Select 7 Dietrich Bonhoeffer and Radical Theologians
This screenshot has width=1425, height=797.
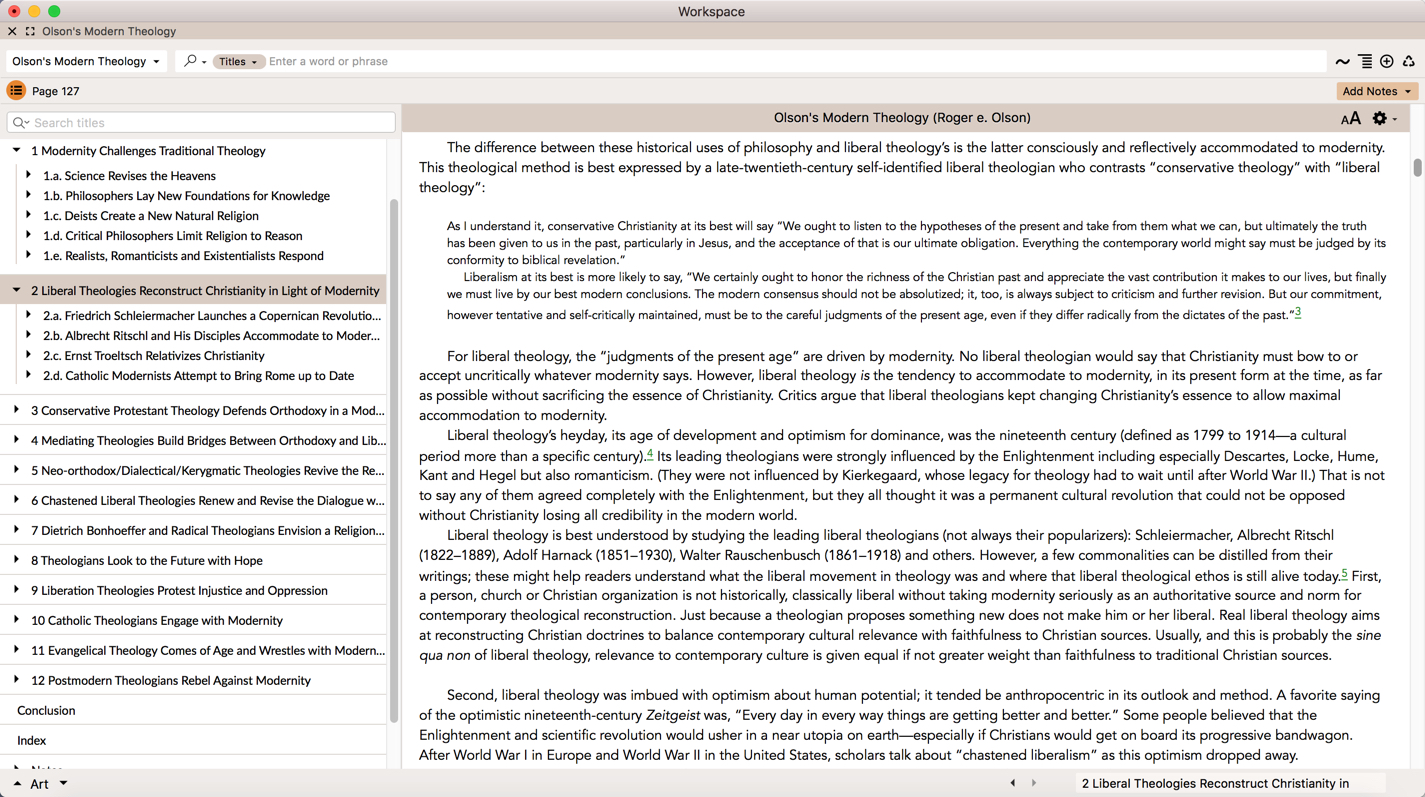tap(207, 530)
